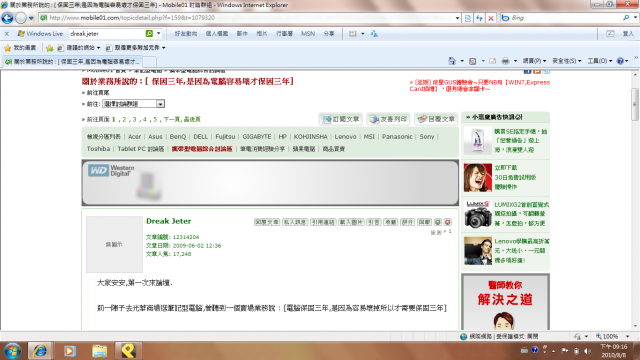The image size is (640, 360).
Task: Click the yellow app icon on taskbar
Action: (x=128, y=351)
